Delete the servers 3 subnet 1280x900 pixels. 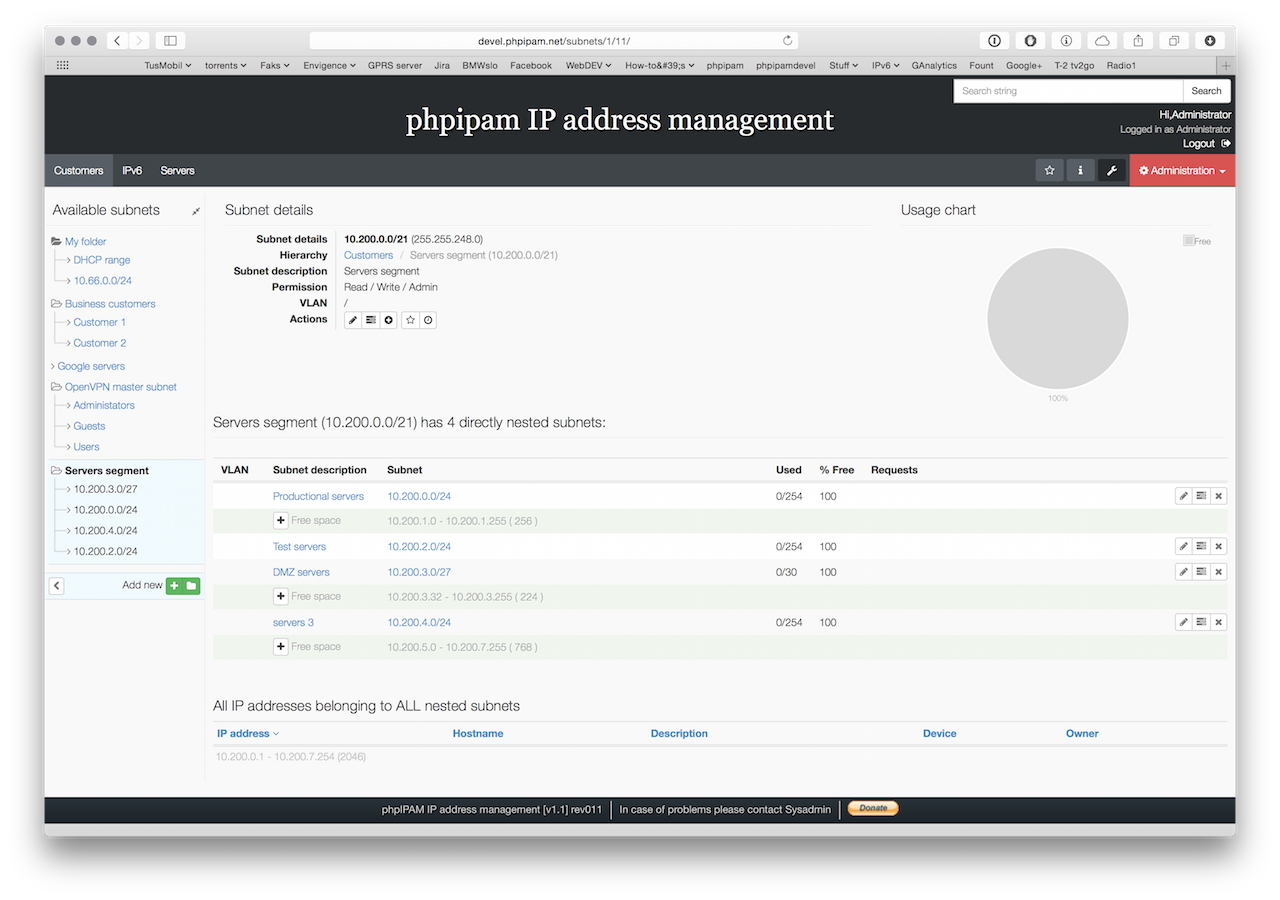click(x=1218, y=622)
